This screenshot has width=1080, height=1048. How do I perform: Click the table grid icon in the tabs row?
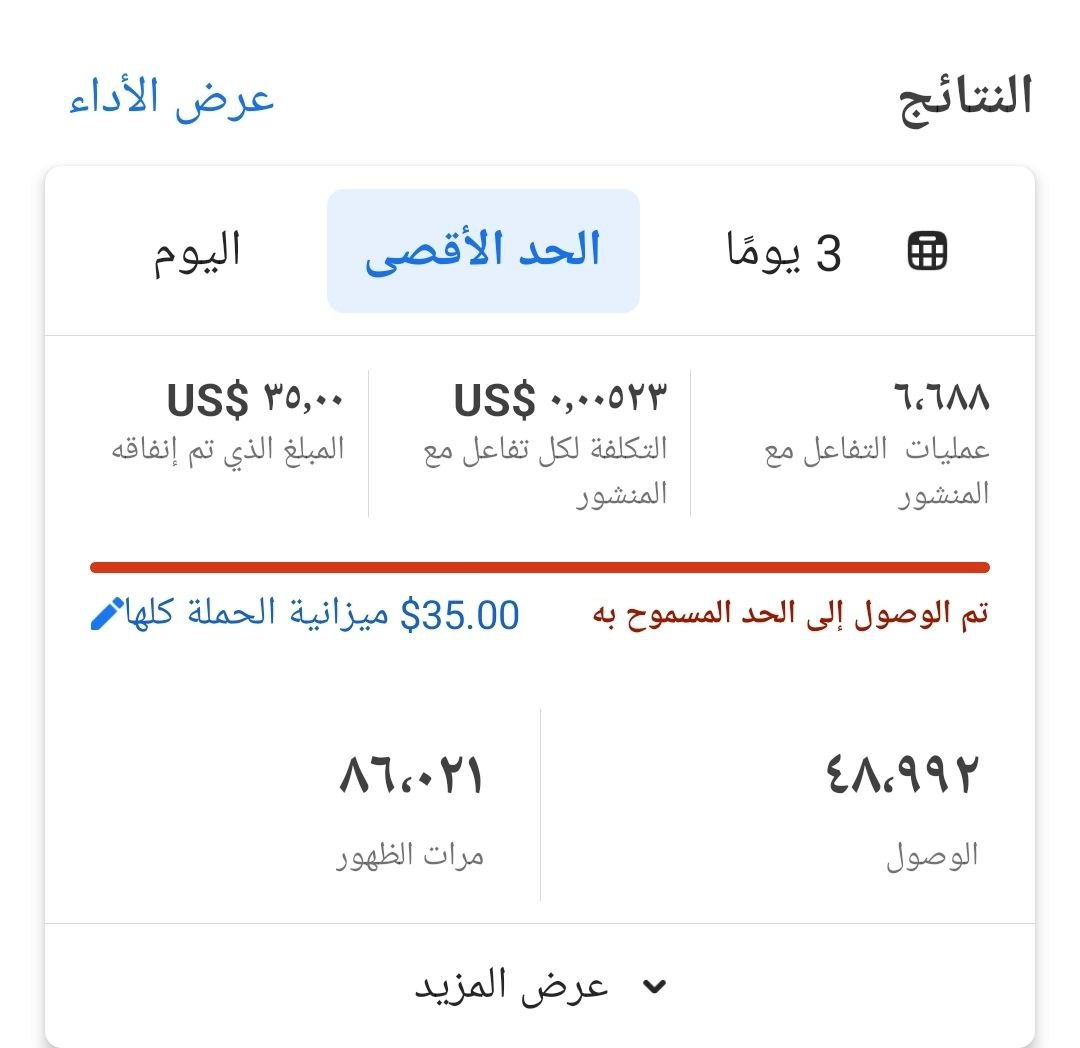926,251
